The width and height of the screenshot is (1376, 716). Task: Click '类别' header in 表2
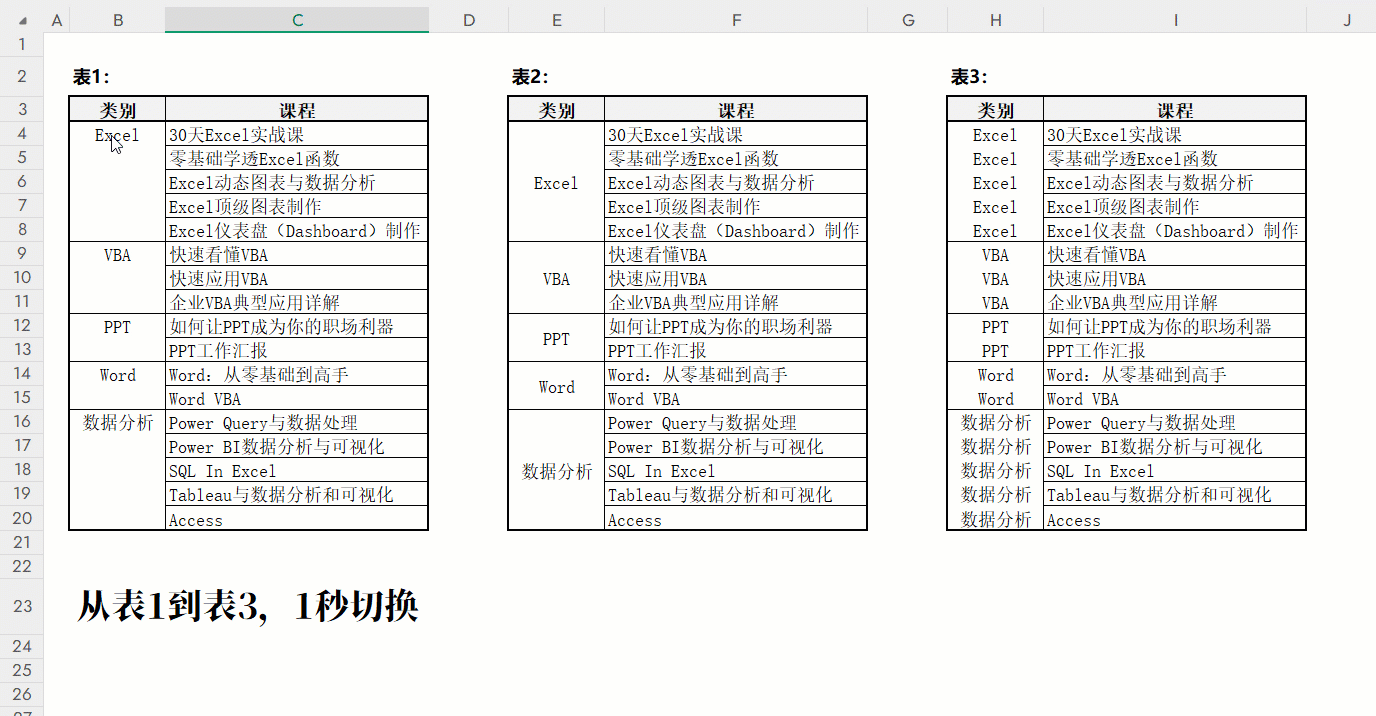pyautogui.click(x=556, y=110)
